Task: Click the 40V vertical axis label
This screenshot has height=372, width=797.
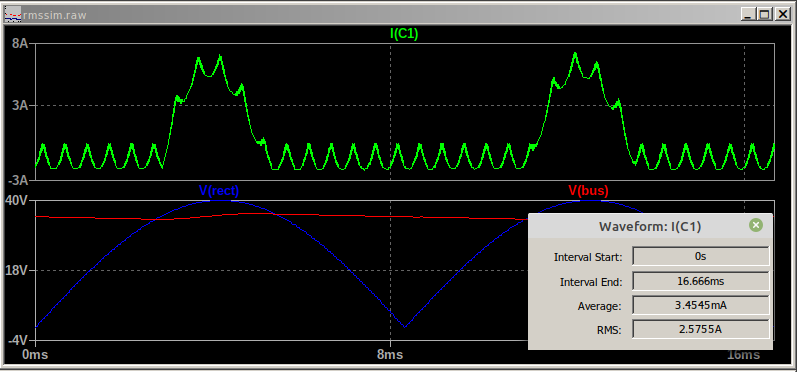Action: [16, 201]
